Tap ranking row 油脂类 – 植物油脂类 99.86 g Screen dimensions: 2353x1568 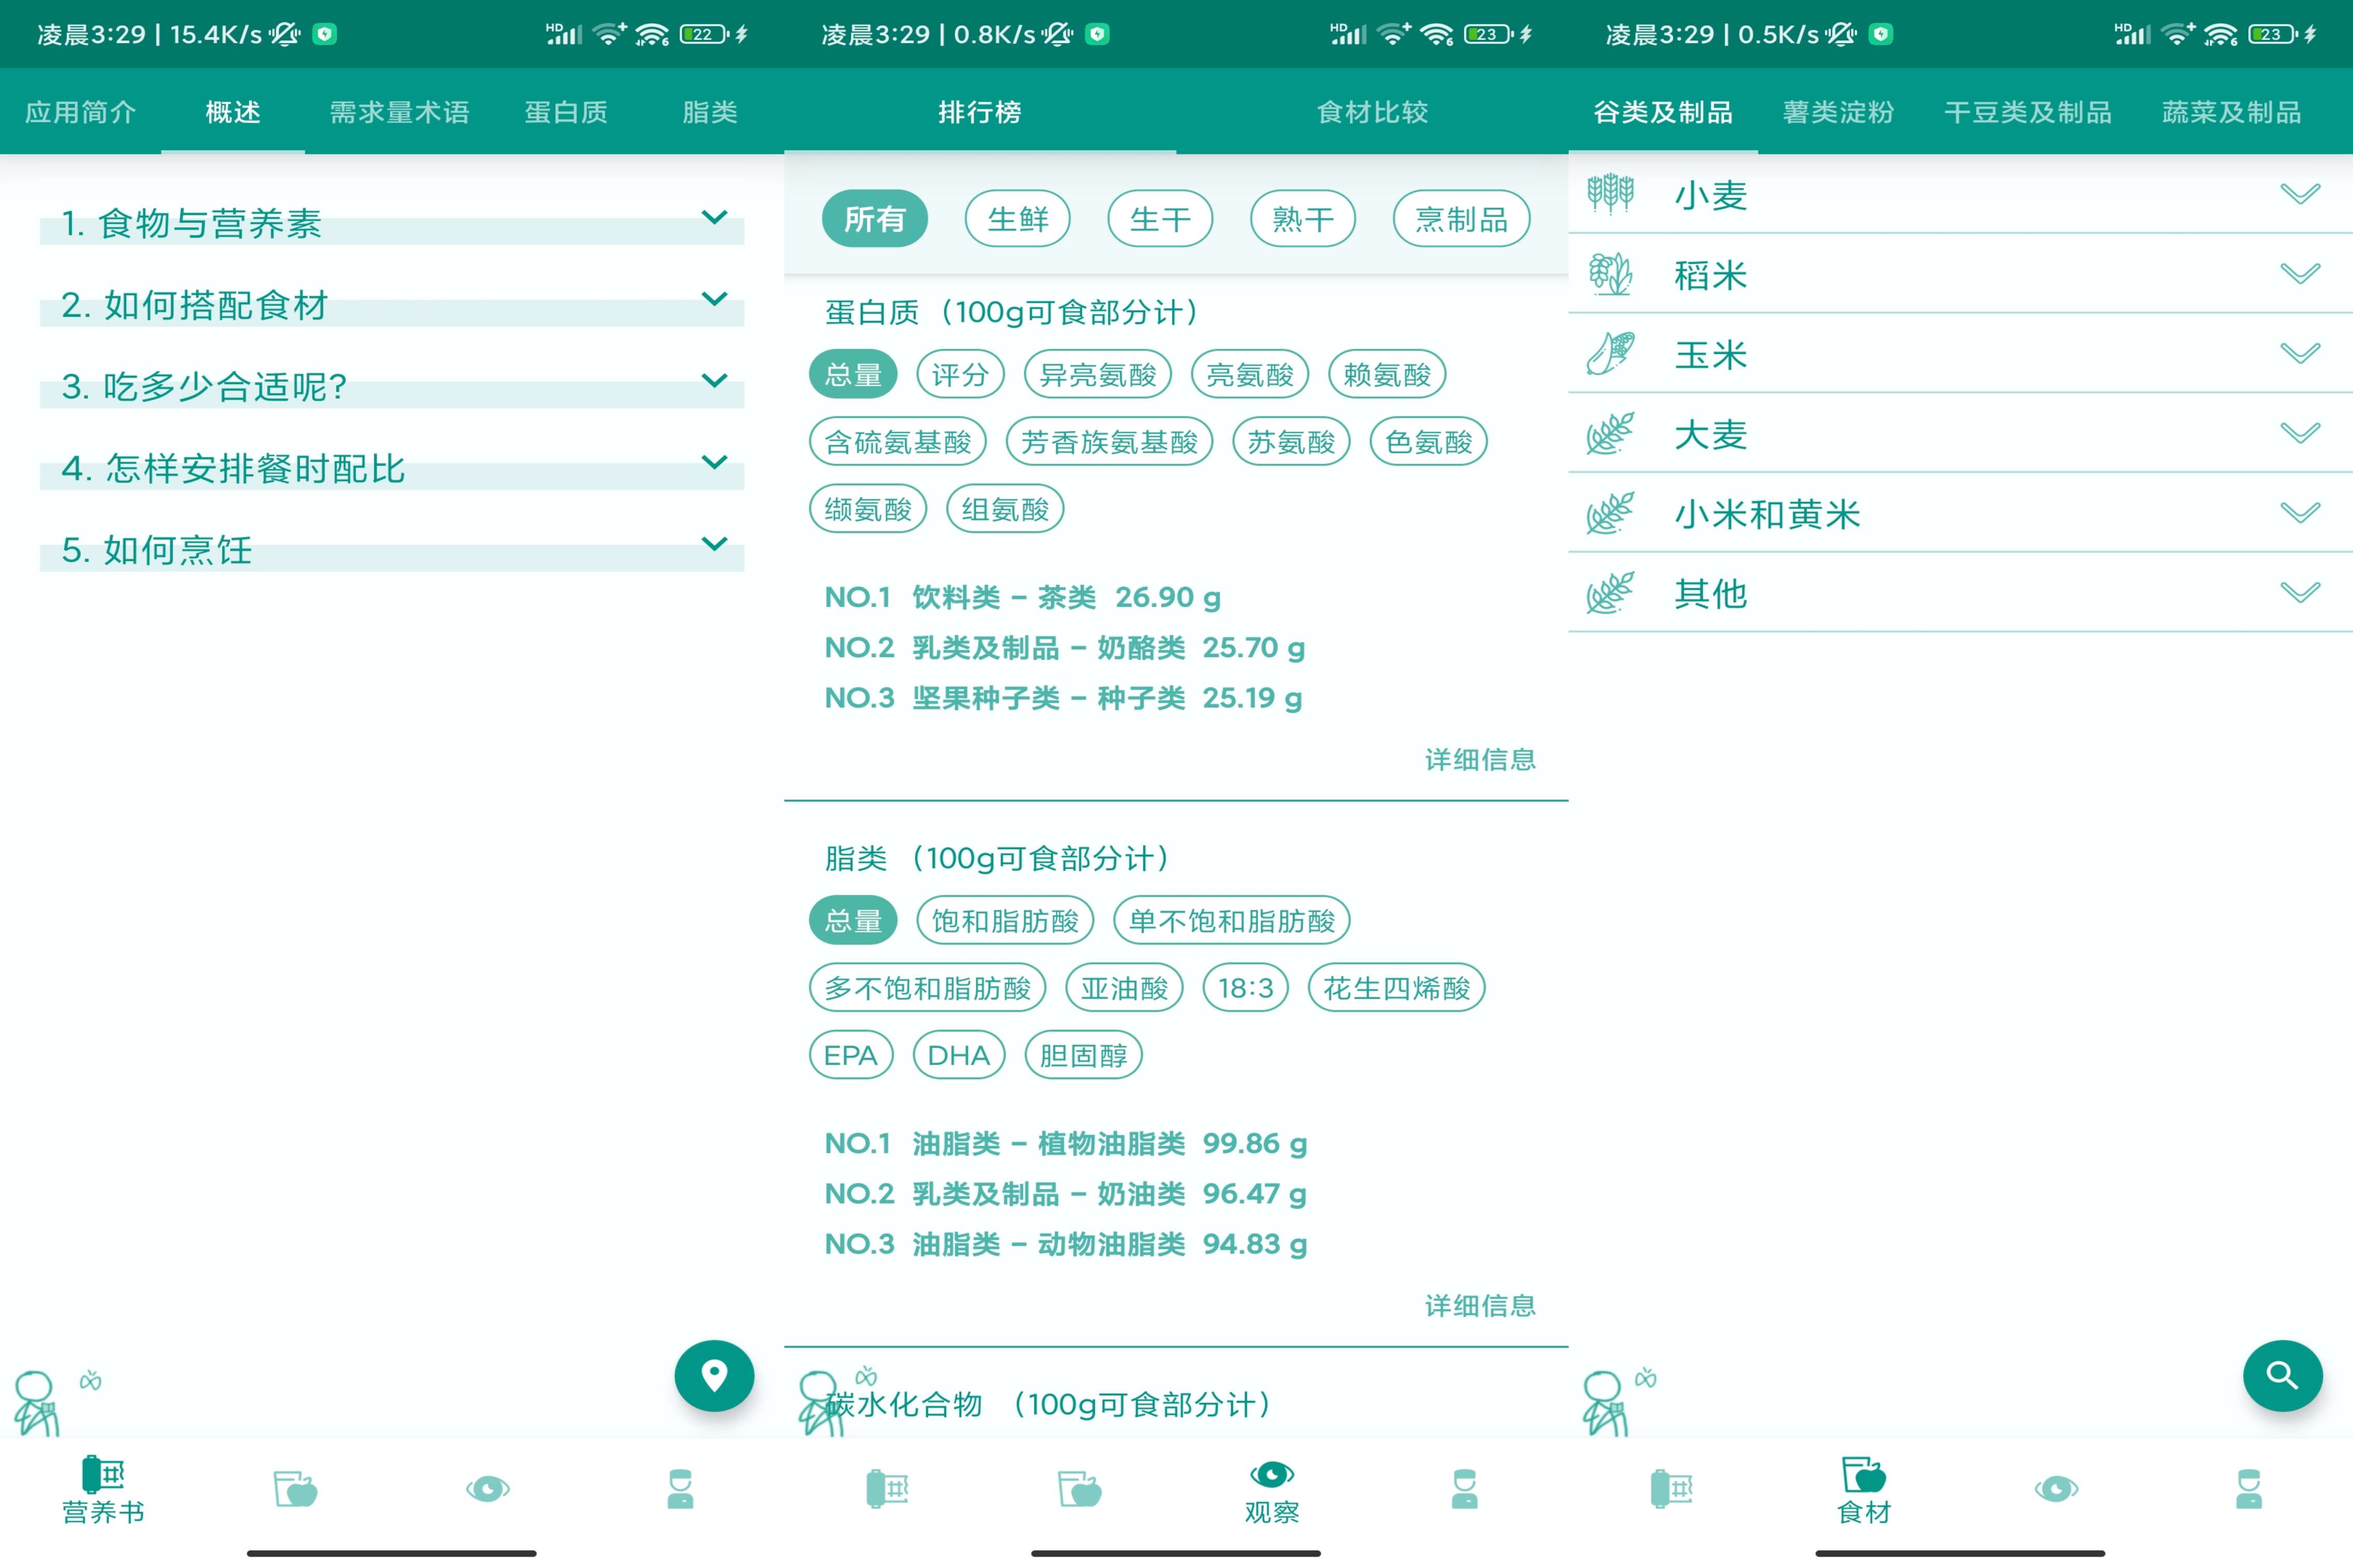pos(1065,1143)
